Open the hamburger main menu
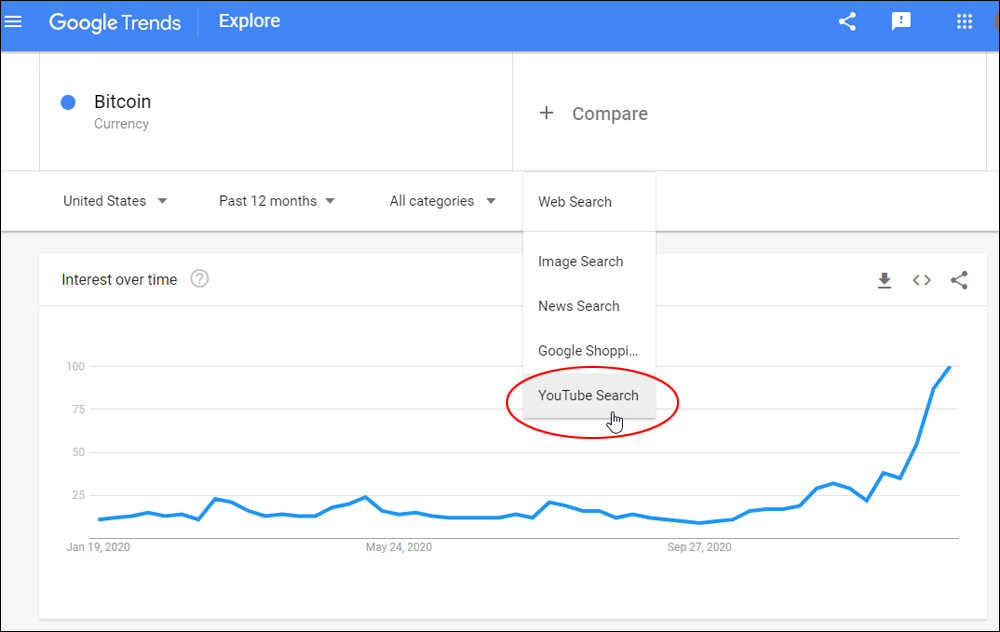This screenshot has height=632, width=1000. click(14, 21)
